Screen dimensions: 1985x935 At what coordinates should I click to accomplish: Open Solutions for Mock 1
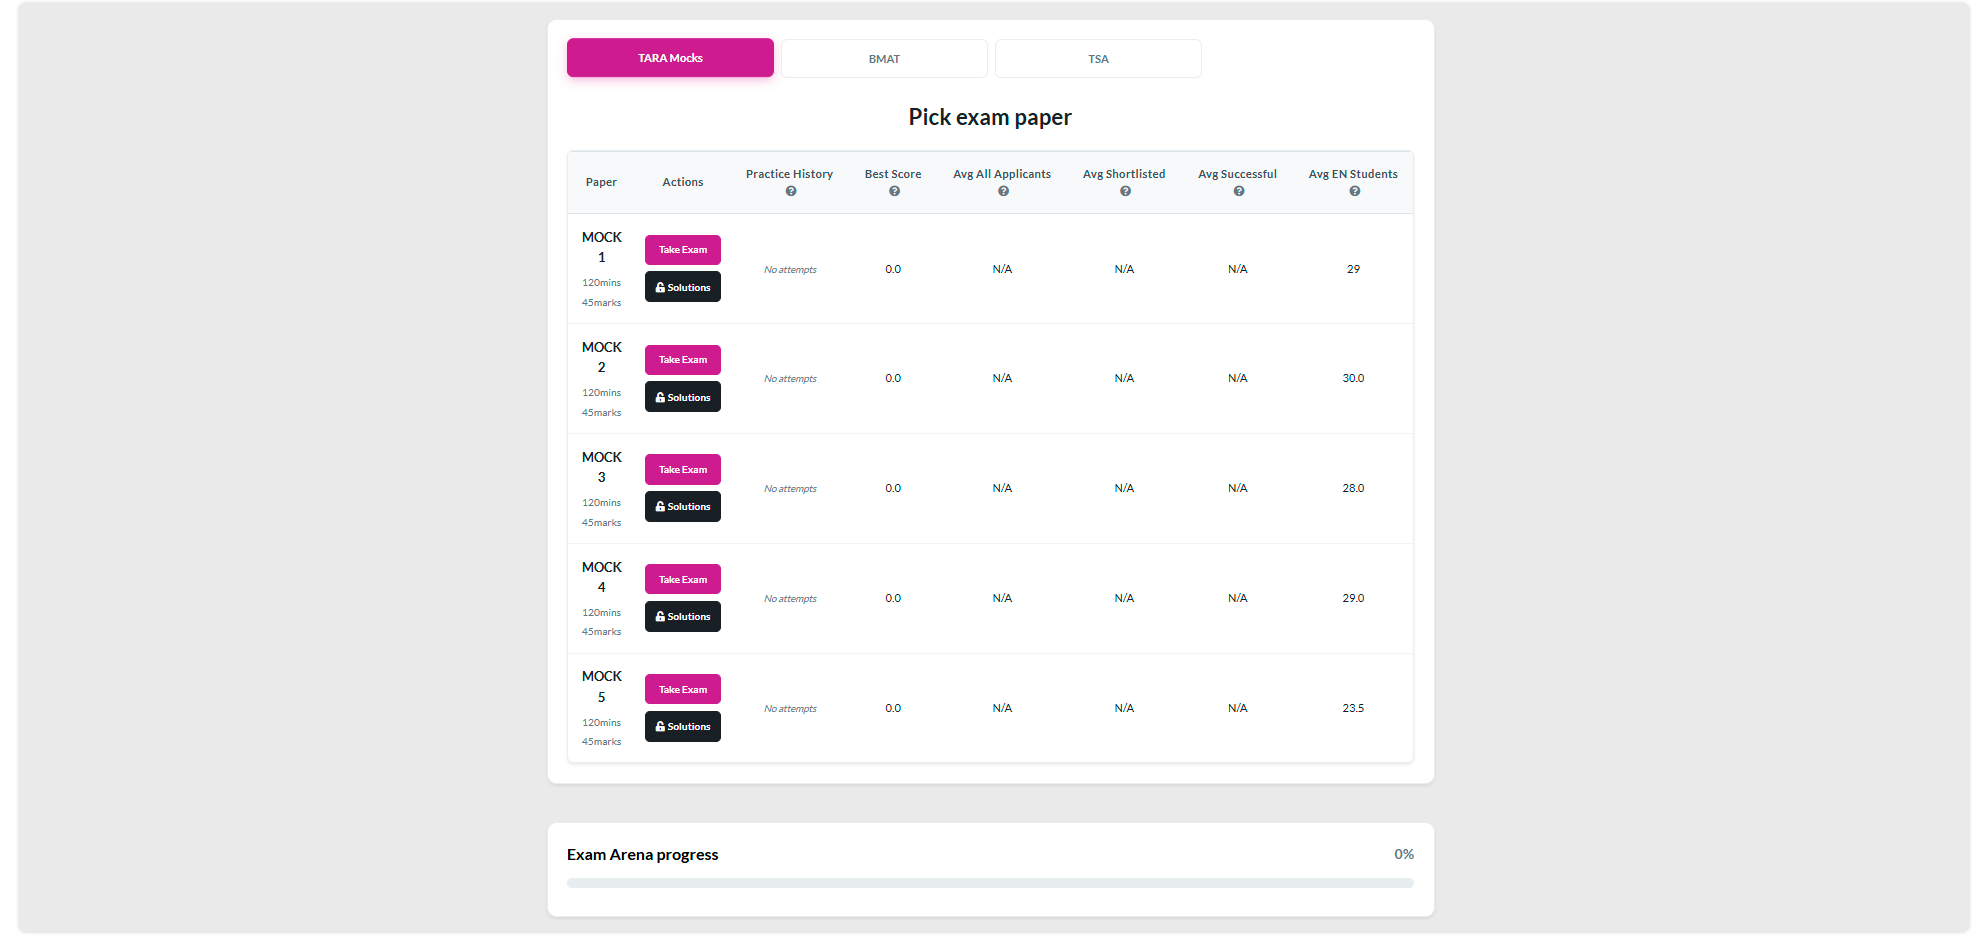pyautogui.click(x=682, y=287)
